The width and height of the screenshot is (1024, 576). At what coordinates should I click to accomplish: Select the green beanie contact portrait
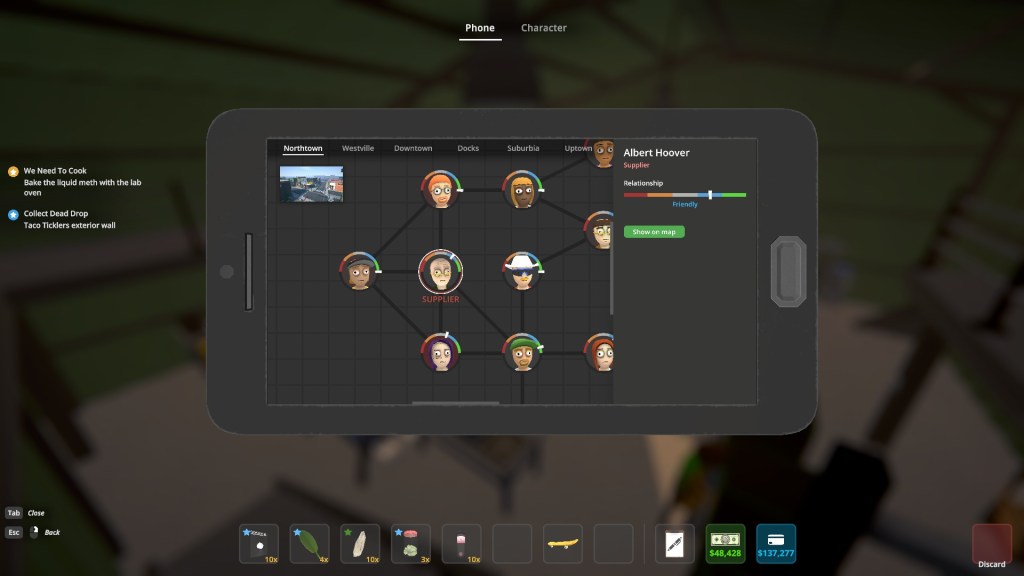(x=521, y=352)
